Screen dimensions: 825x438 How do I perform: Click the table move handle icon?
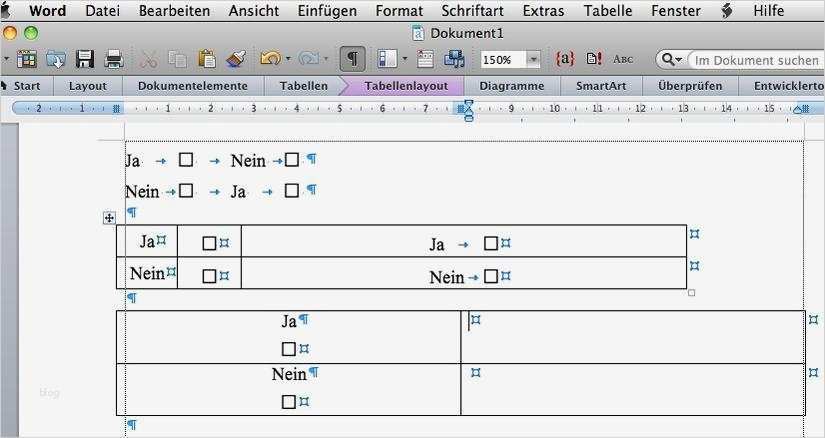[109, 217]
